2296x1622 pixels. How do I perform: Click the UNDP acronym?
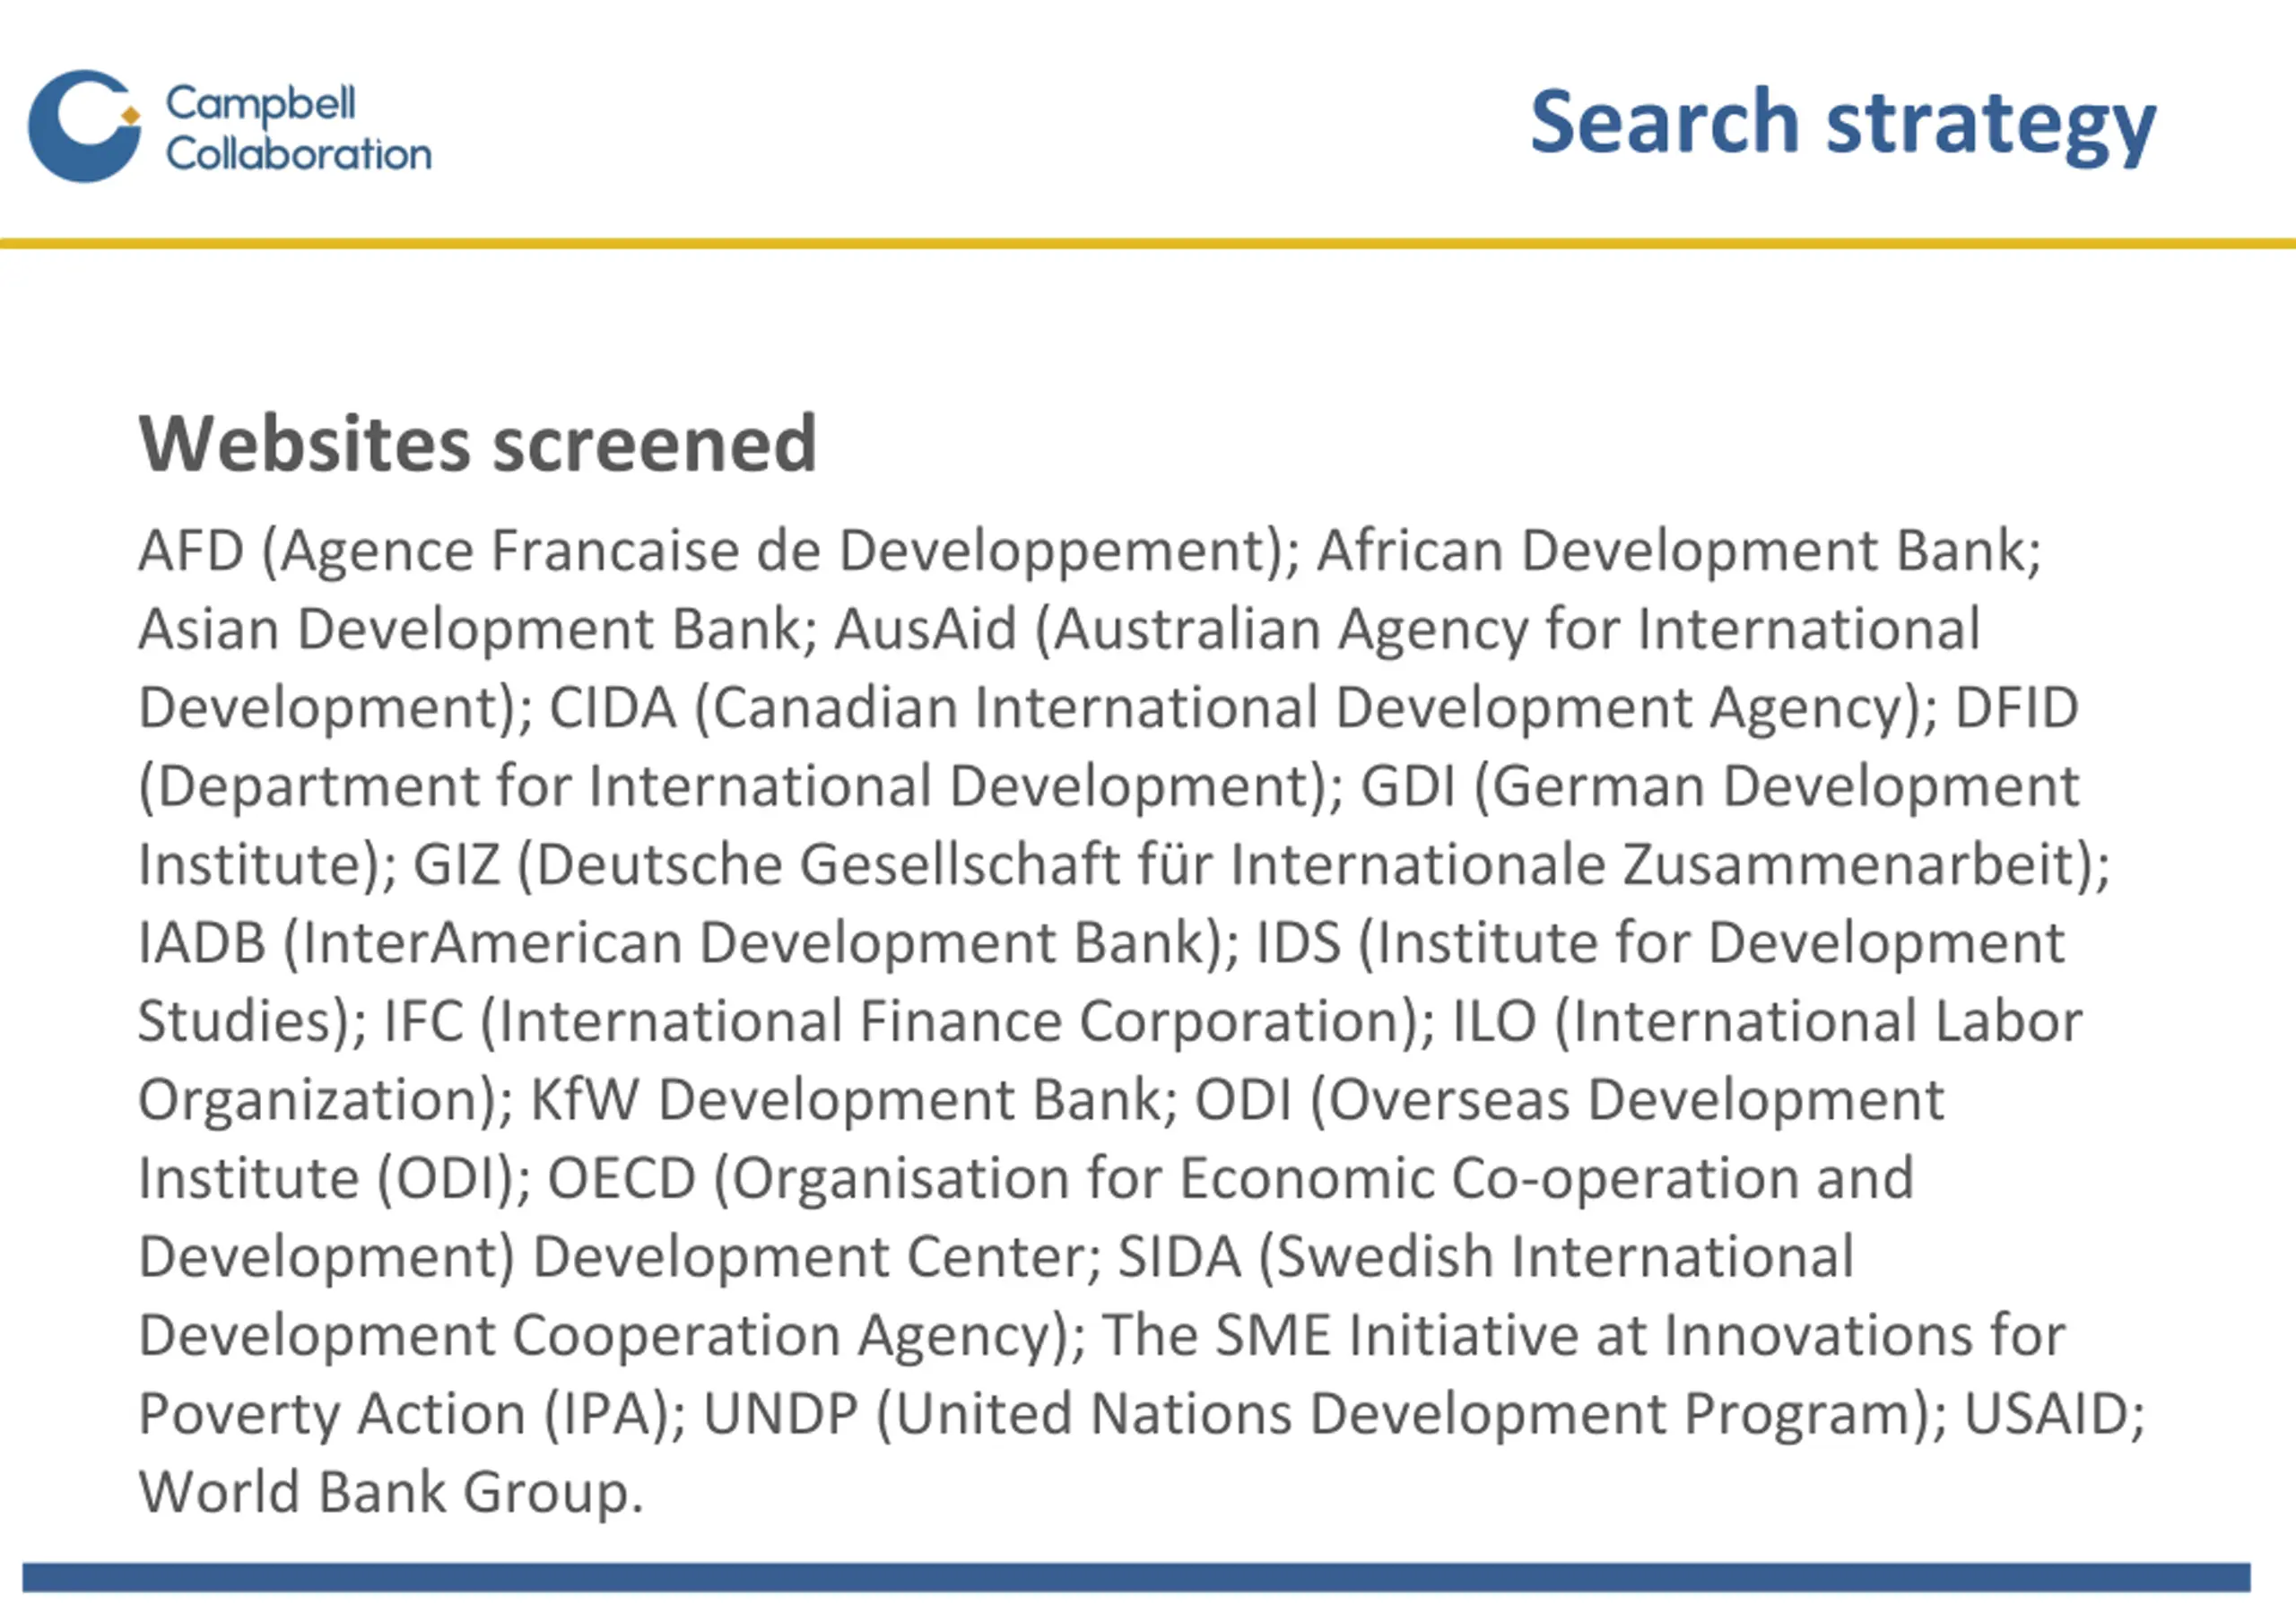pos(781,1414)
